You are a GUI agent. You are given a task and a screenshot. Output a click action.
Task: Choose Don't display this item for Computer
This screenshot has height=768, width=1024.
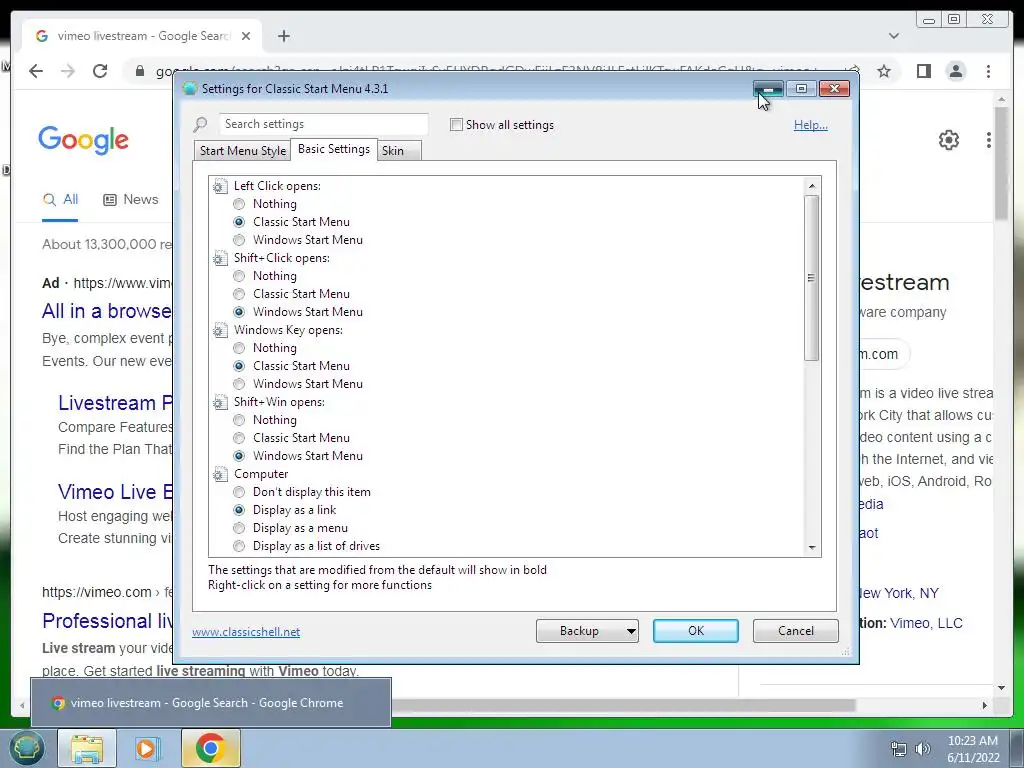click(x=239, y=492)
